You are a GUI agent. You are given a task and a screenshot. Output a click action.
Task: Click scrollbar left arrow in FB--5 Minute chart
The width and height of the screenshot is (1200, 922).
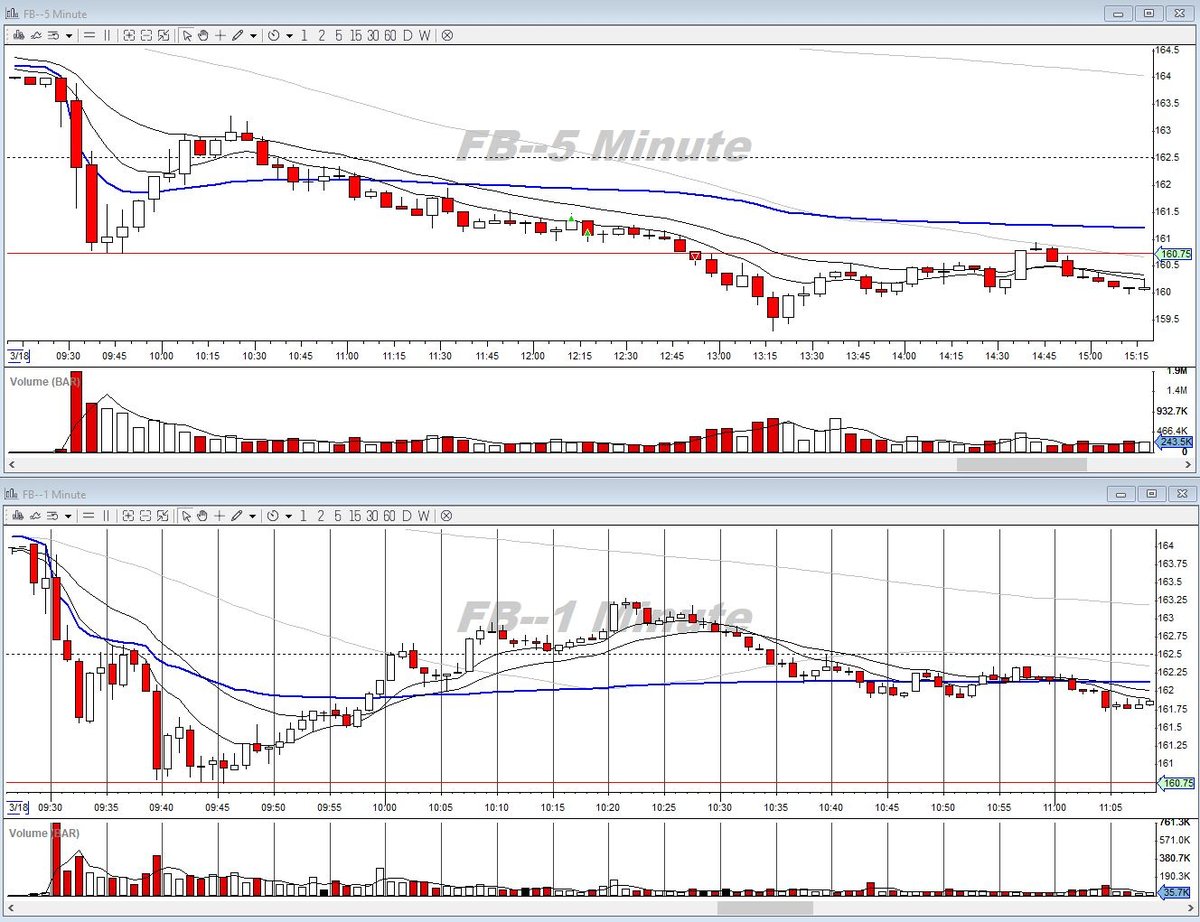(14, 464)
